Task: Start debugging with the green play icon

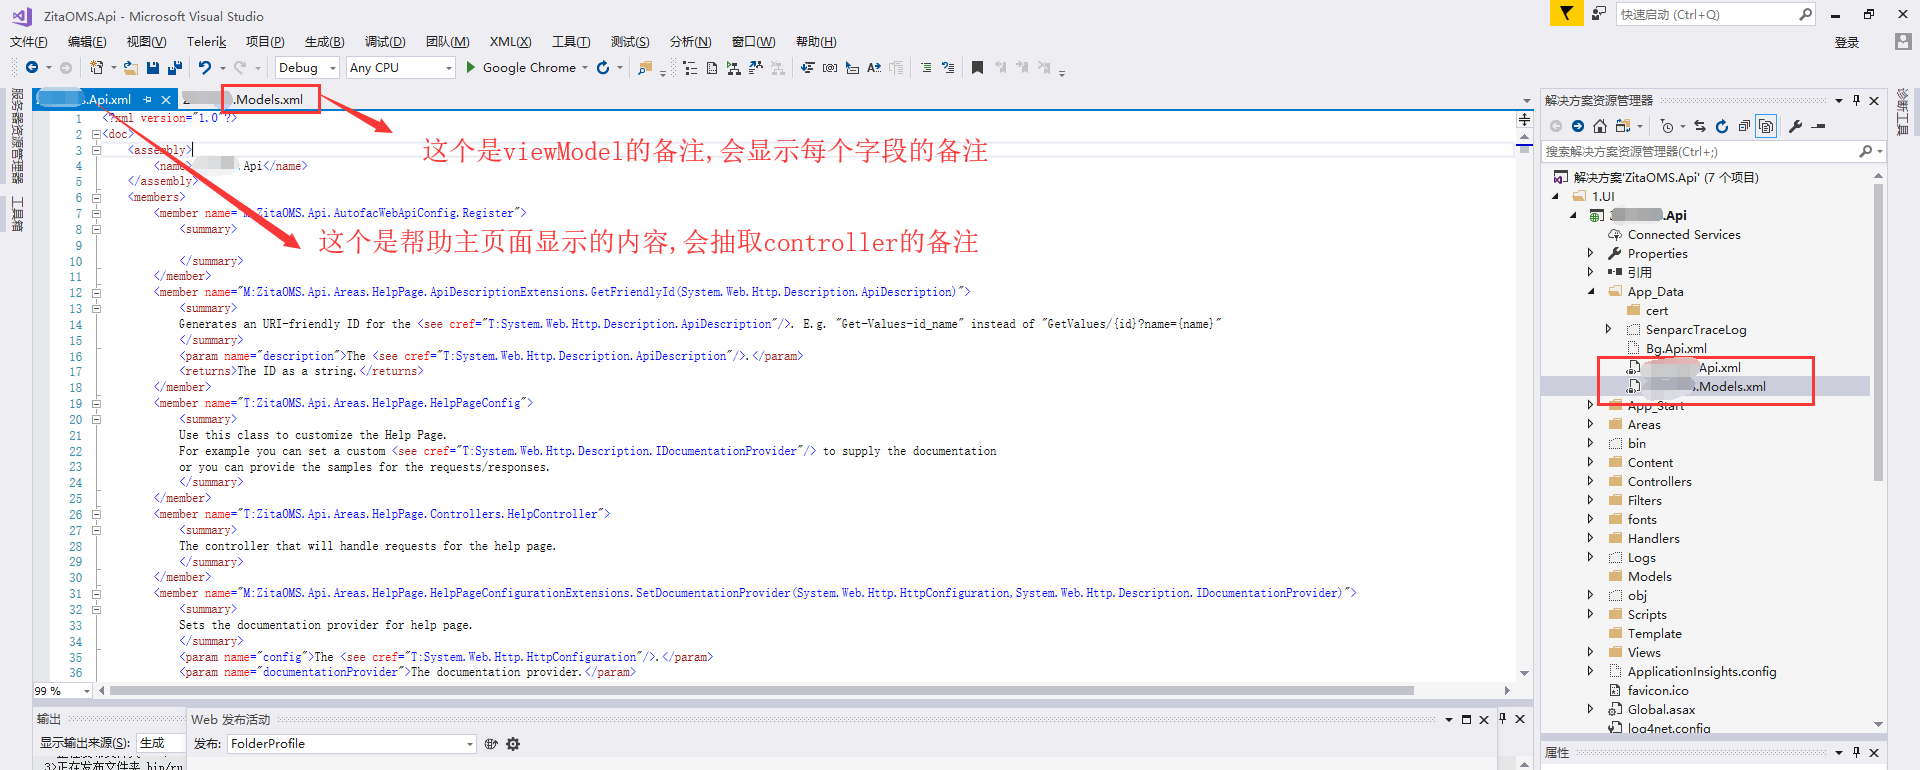Action: (470, 67)
